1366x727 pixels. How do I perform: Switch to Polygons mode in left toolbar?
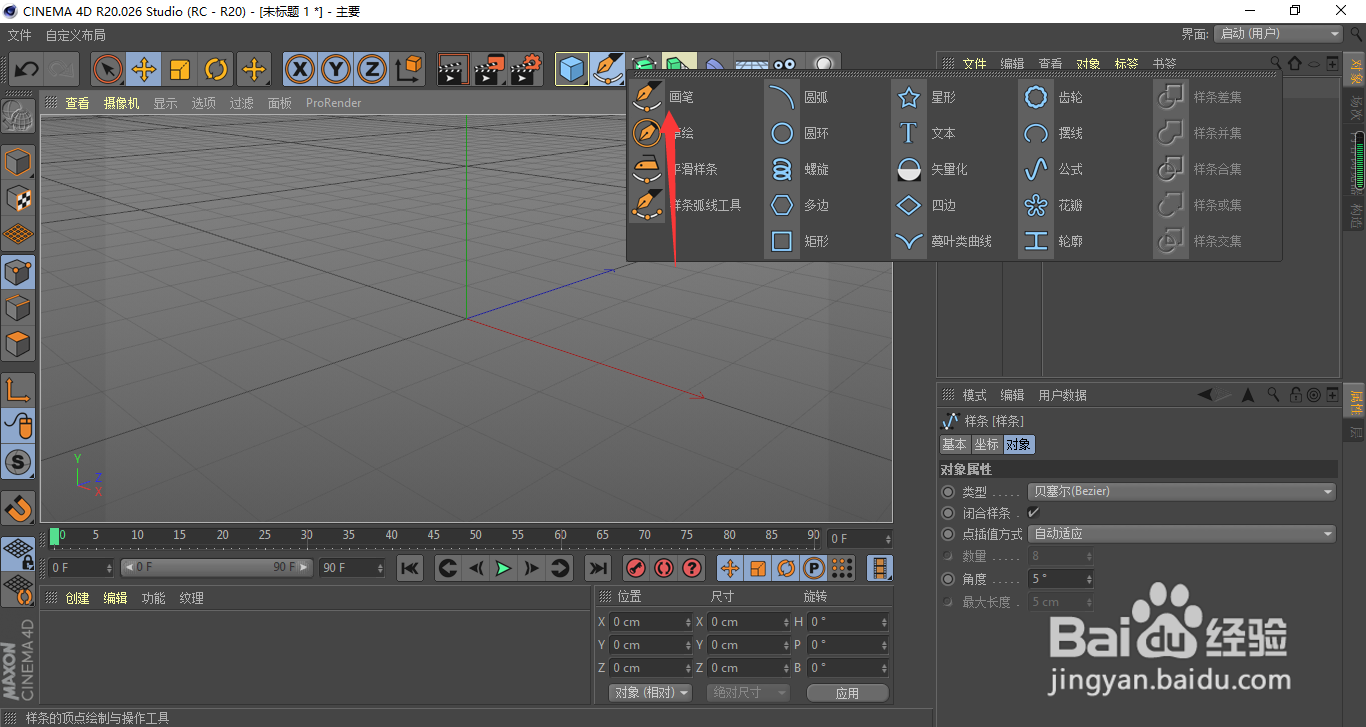(x=18, y=344)
